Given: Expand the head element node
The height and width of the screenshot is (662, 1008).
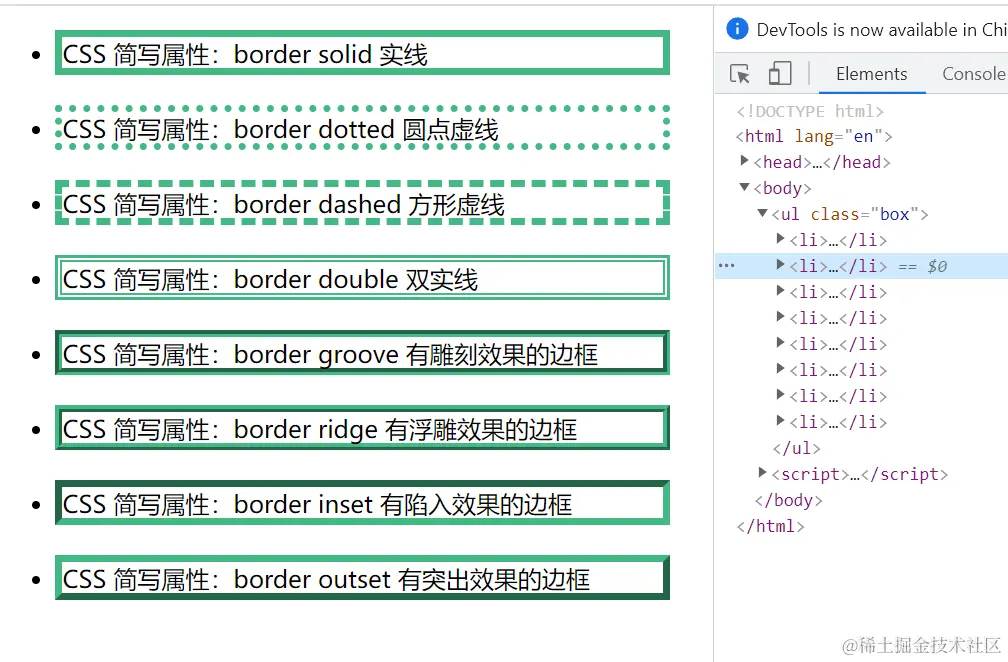Looking at the screenshot, I should (744, 161).
